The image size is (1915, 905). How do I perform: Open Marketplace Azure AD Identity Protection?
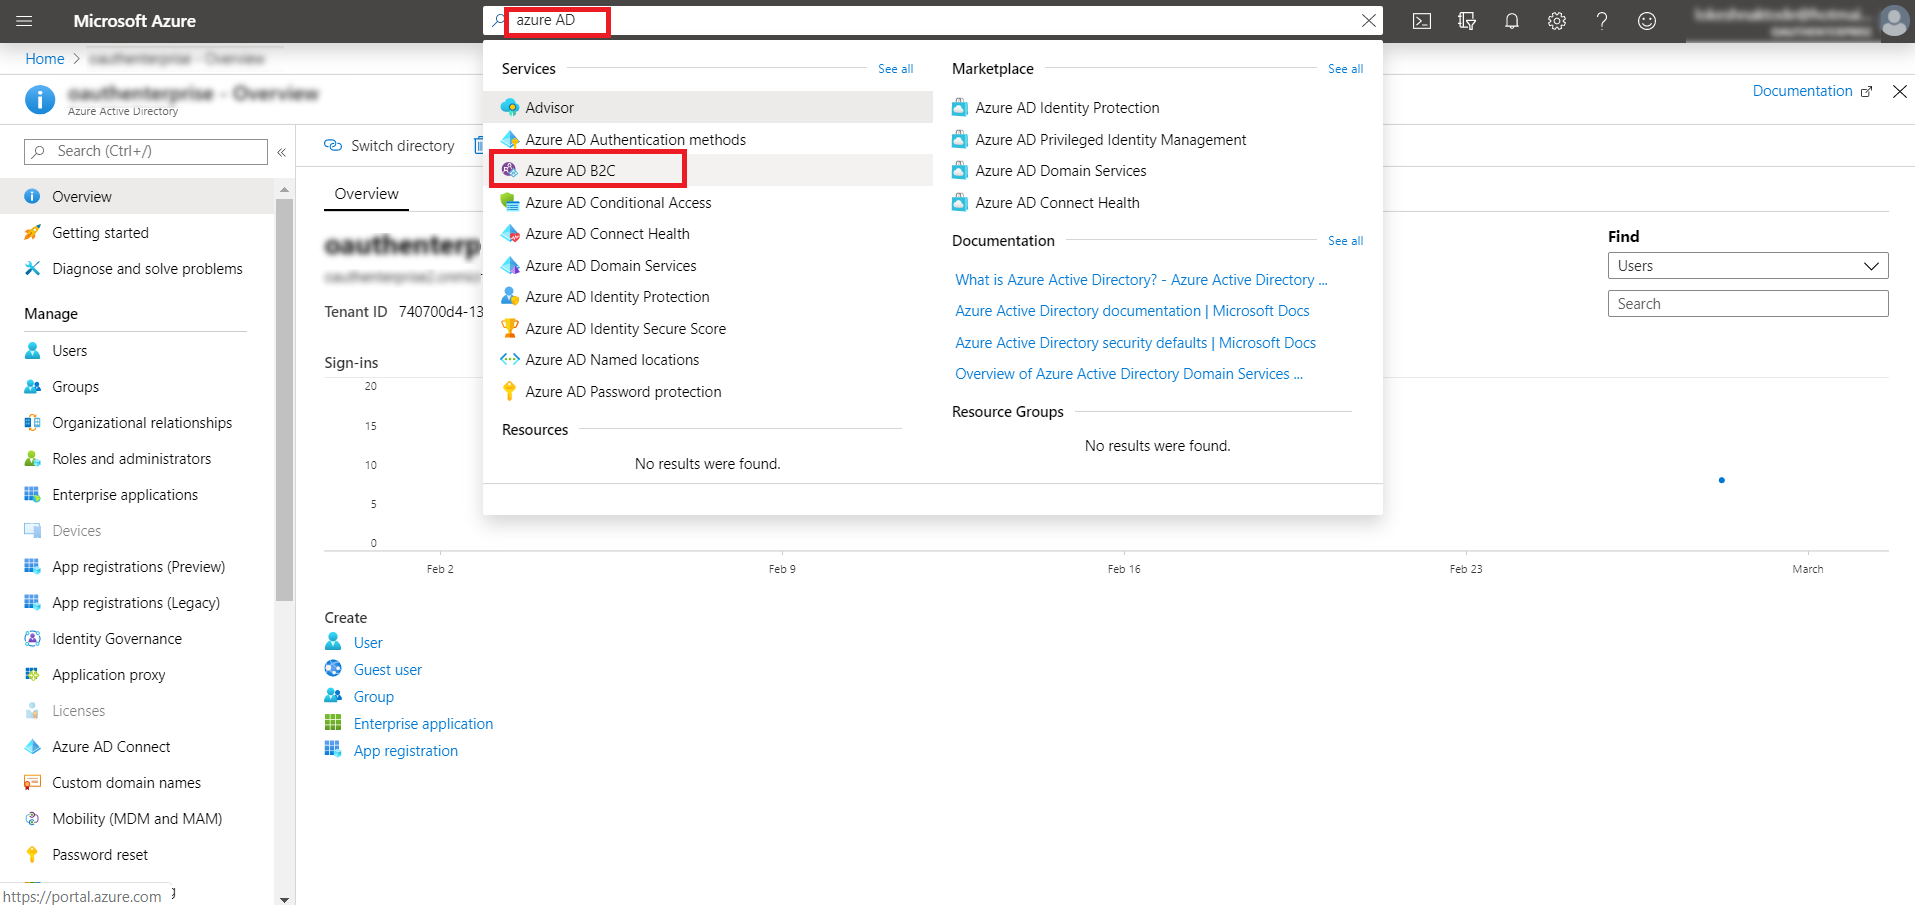coord(1067,107)
